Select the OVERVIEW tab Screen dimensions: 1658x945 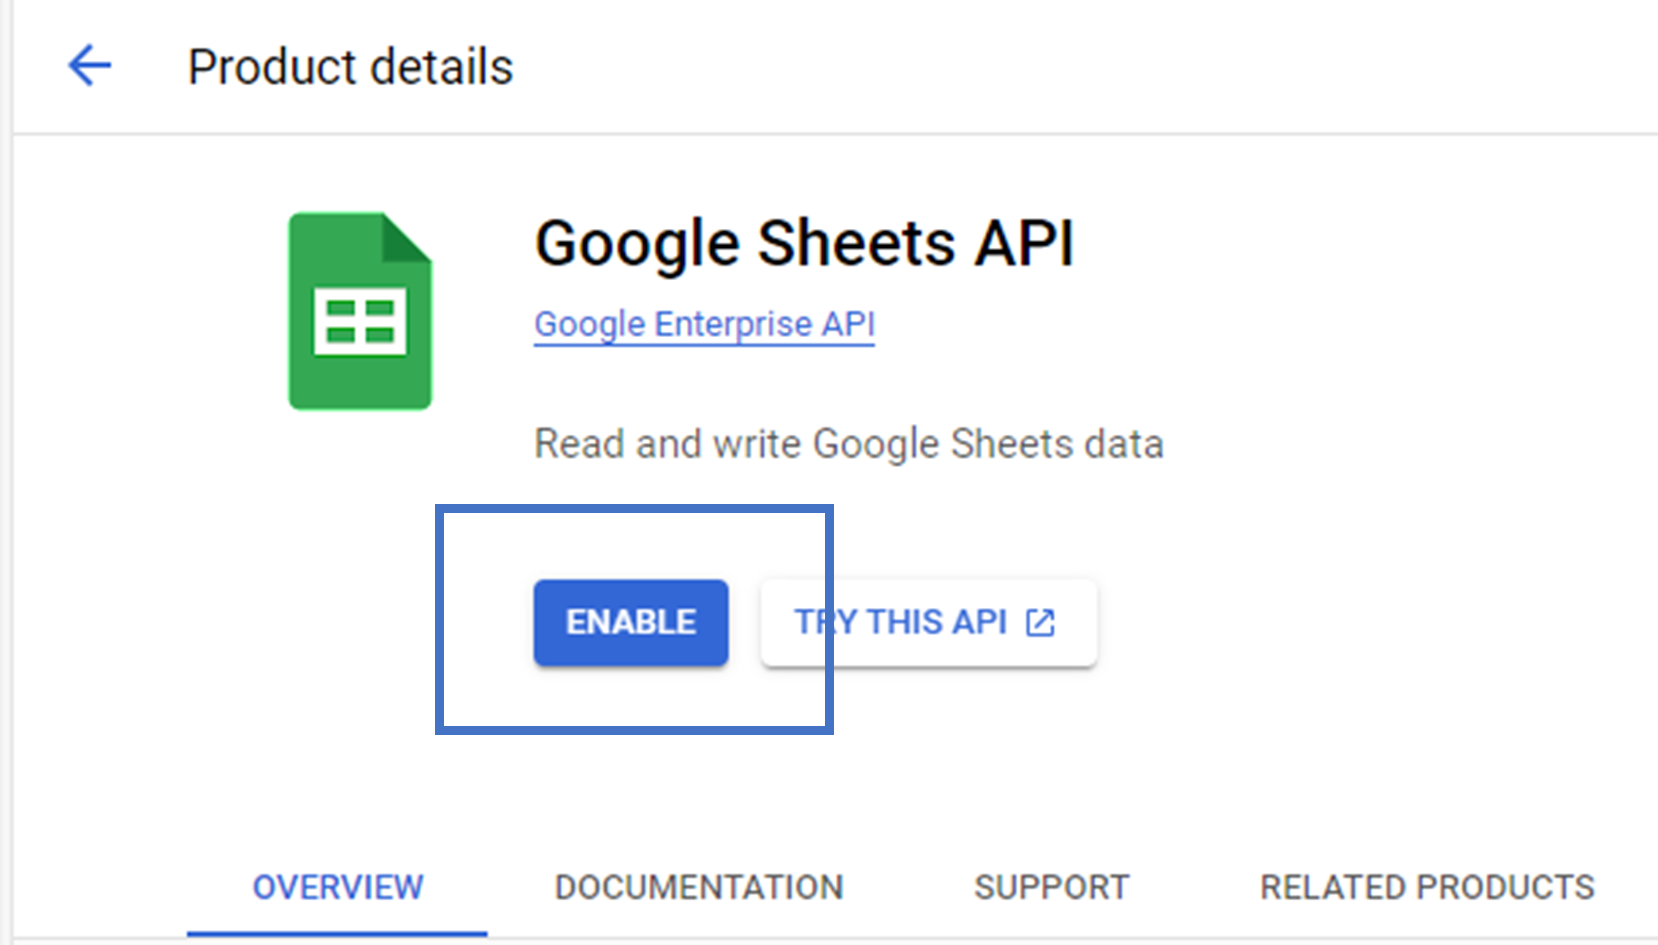pyautogui.click(x=337, y=886)
